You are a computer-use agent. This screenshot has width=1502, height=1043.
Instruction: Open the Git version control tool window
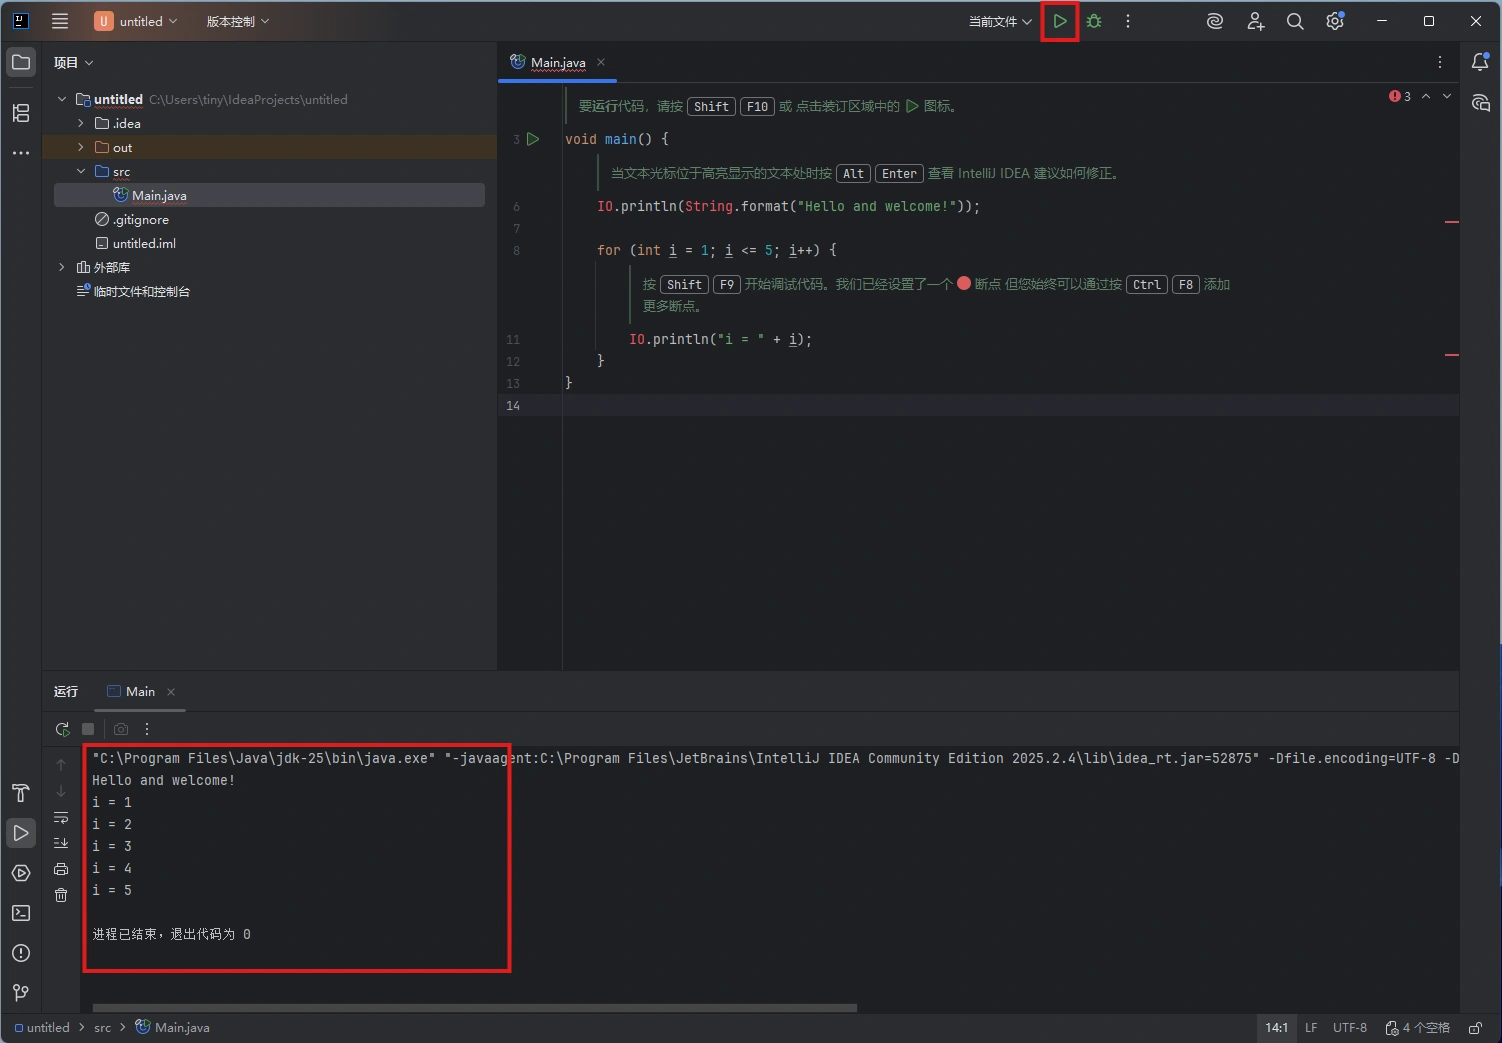point(21,993)
